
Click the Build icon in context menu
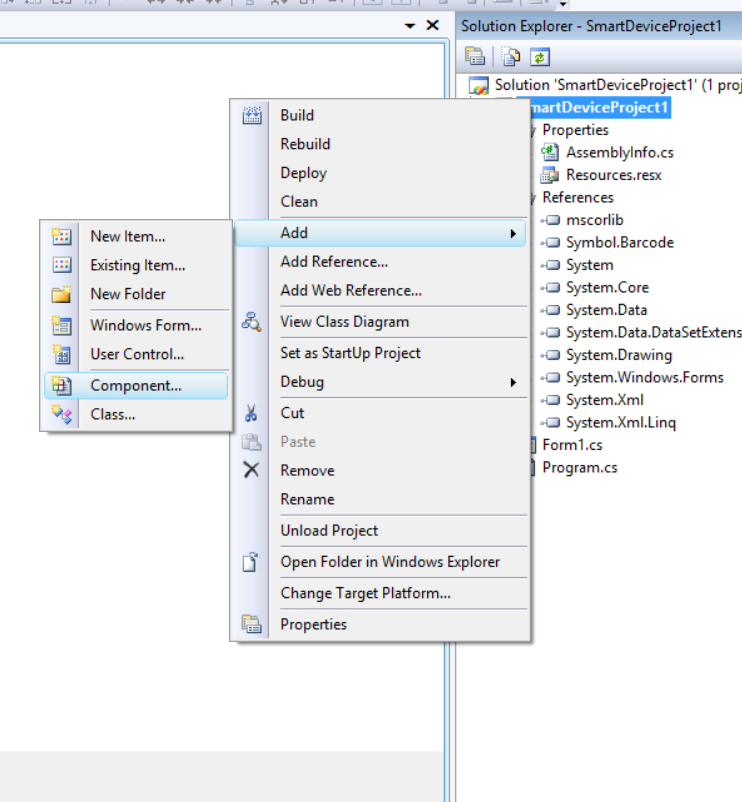tap(252, 116)
